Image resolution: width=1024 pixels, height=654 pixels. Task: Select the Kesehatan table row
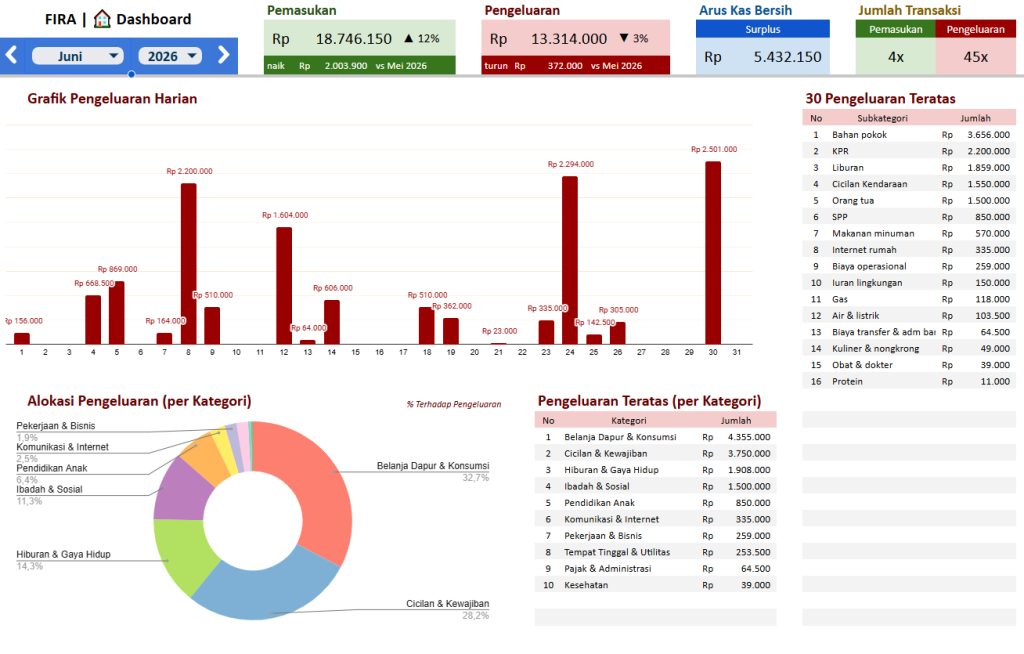[x=656, y=585]
